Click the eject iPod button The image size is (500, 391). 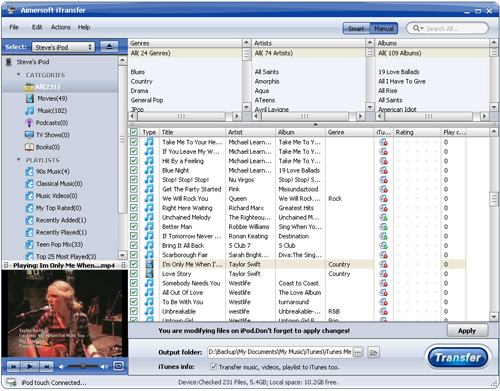(109, 47)
